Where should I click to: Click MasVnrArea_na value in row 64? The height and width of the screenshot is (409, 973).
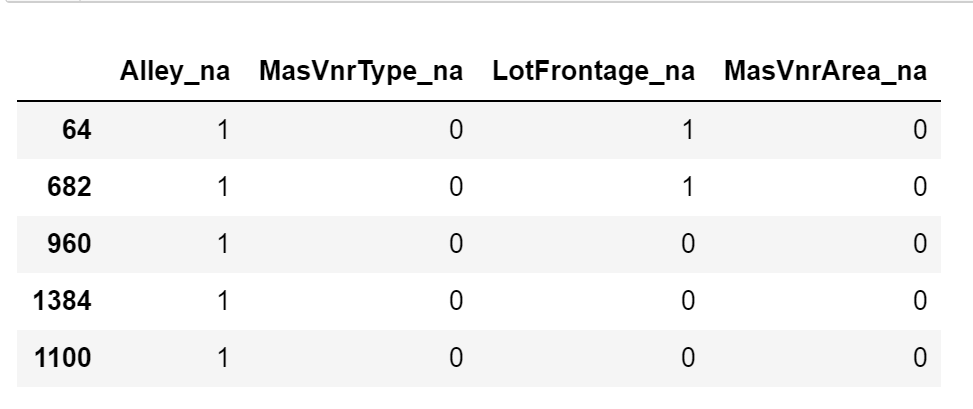point(920,130)
